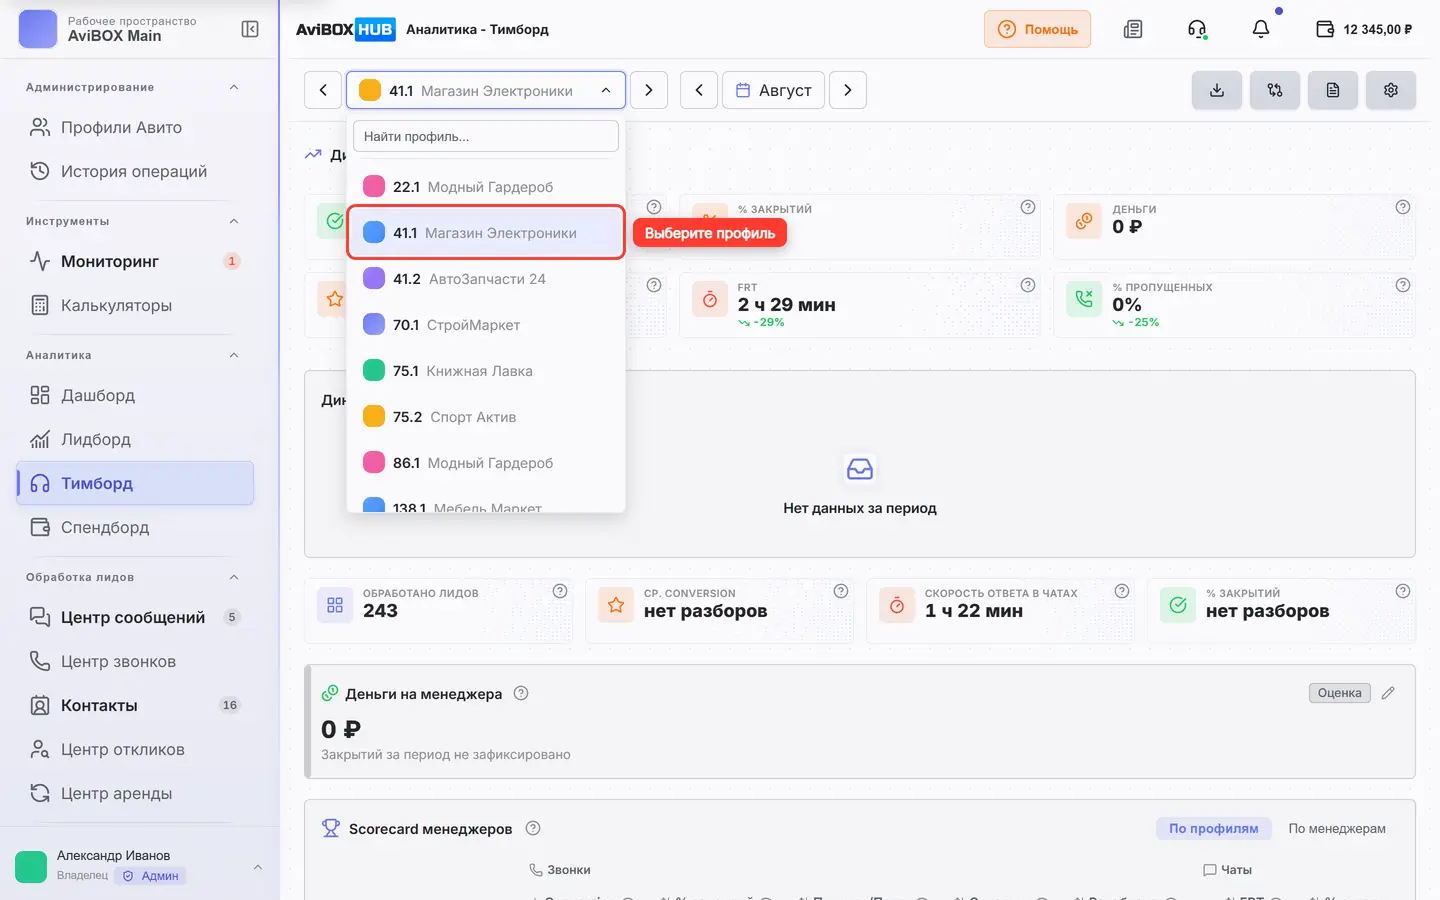
Task: Select profile 70.1 СтройМаркет
Action: 486,325
